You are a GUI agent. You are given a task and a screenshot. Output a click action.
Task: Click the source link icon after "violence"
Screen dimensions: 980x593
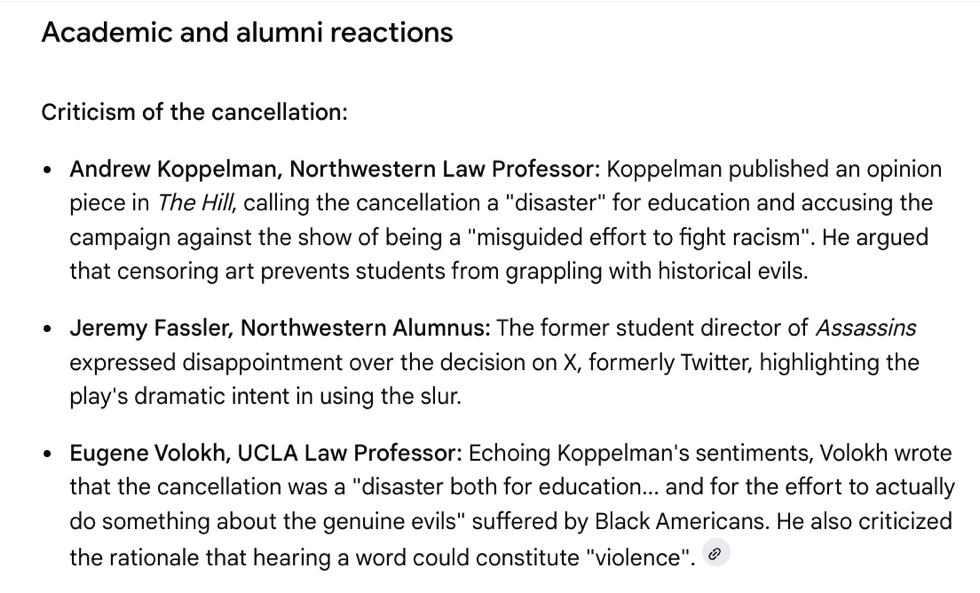[x=716, y=555]
